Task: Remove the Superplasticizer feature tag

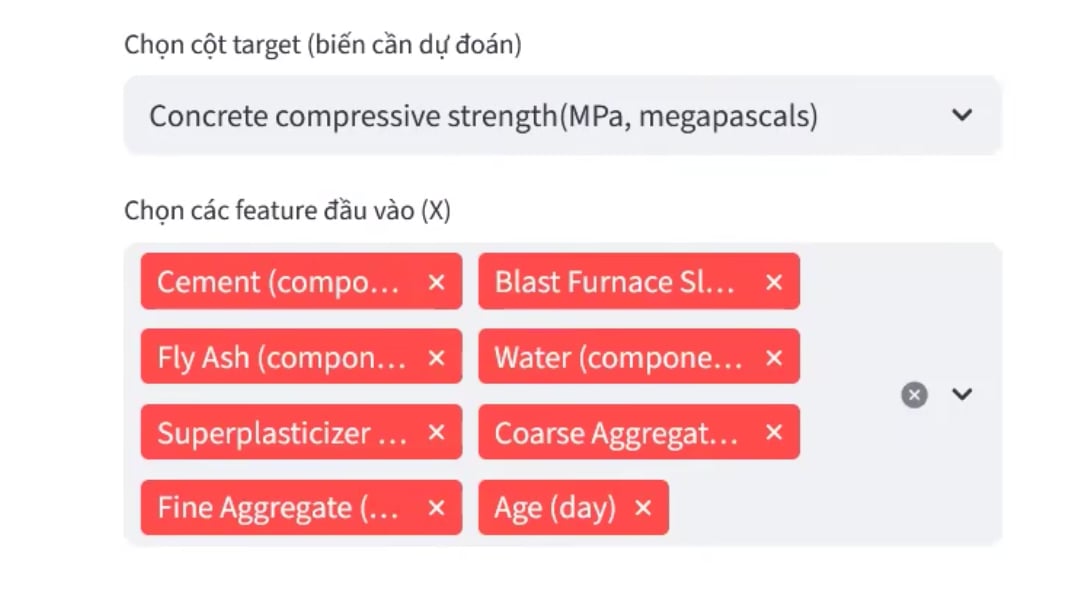Action: 436,433
